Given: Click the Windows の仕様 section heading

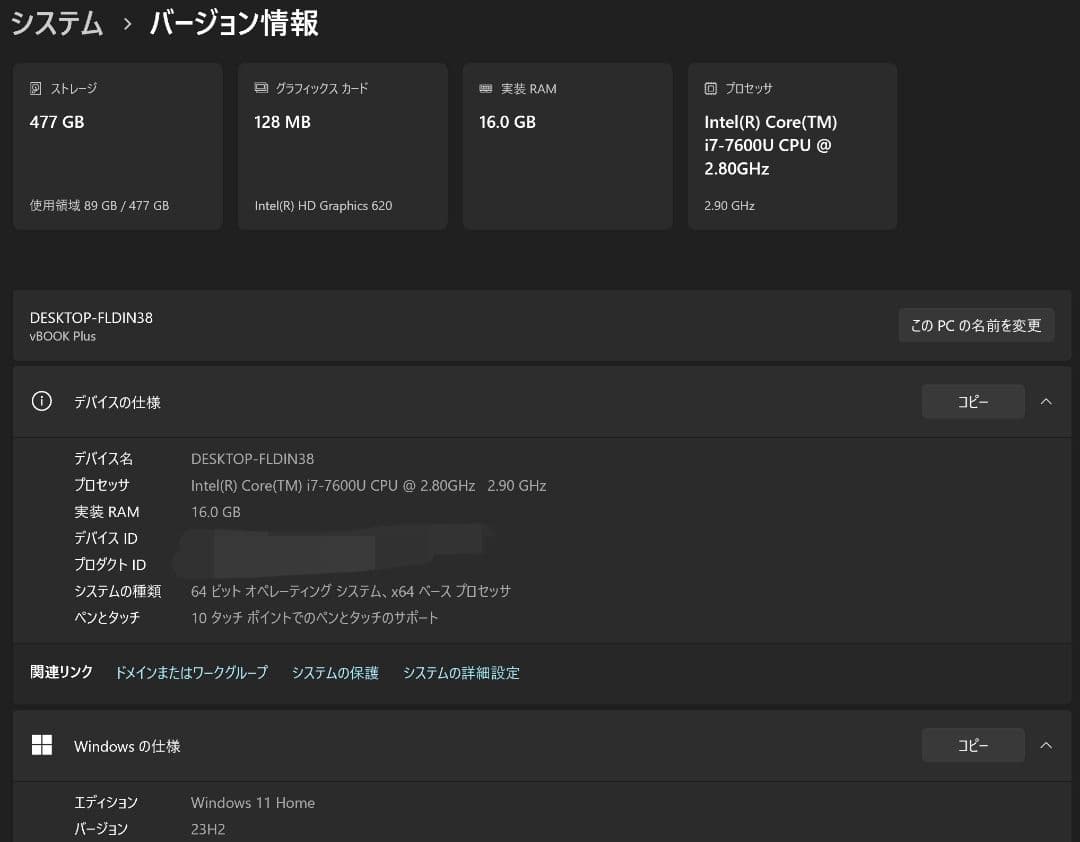Looking at the screenshot, I should [127, 746].
